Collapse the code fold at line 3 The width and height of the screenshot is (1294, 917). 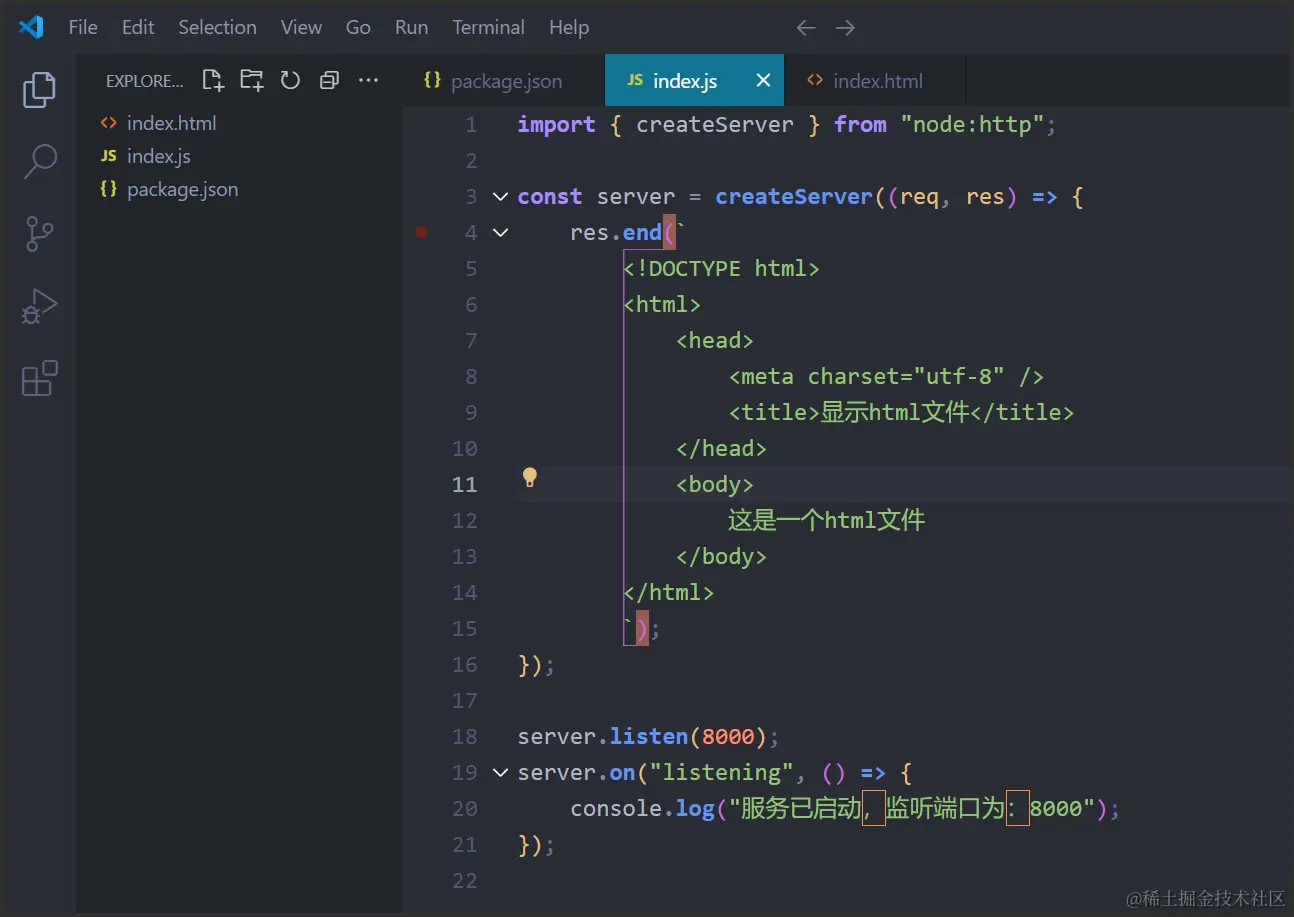[x=500, y=196]
